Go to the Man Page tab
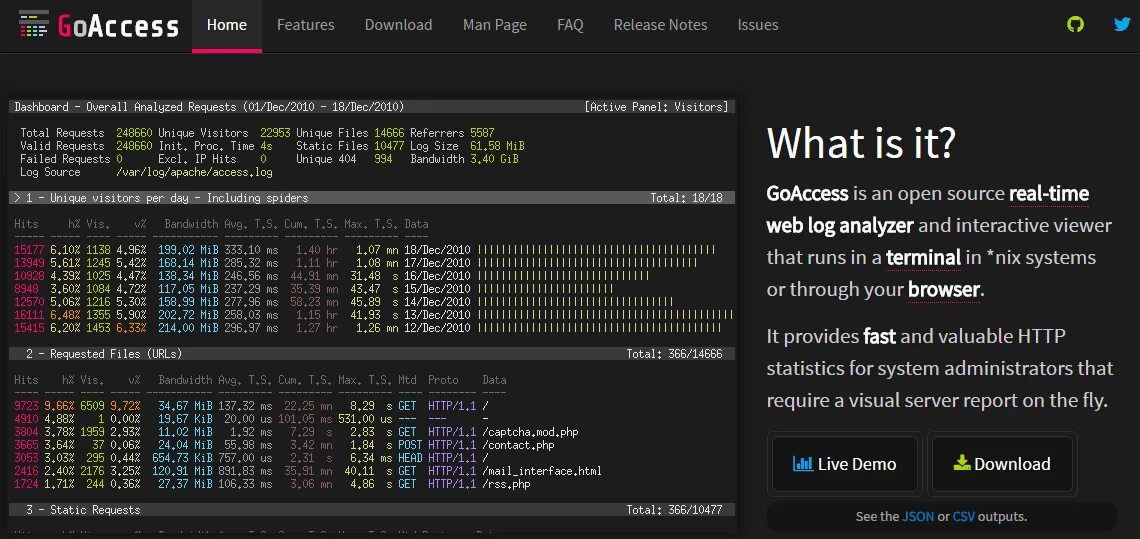 [x=494, y=25]
